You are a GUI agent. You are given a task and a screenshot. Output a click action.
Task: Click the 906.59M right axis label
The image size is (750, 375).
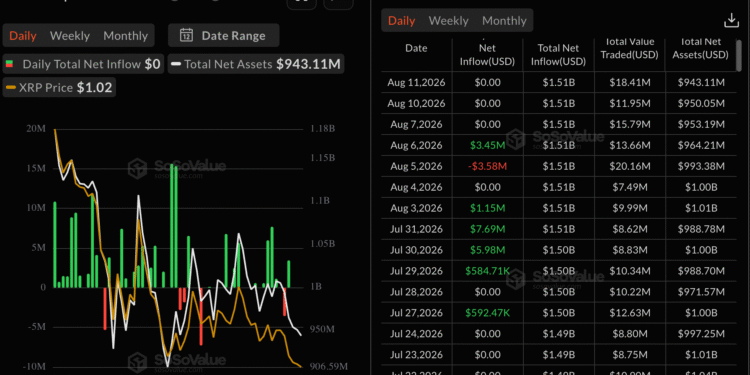point(328,367)
